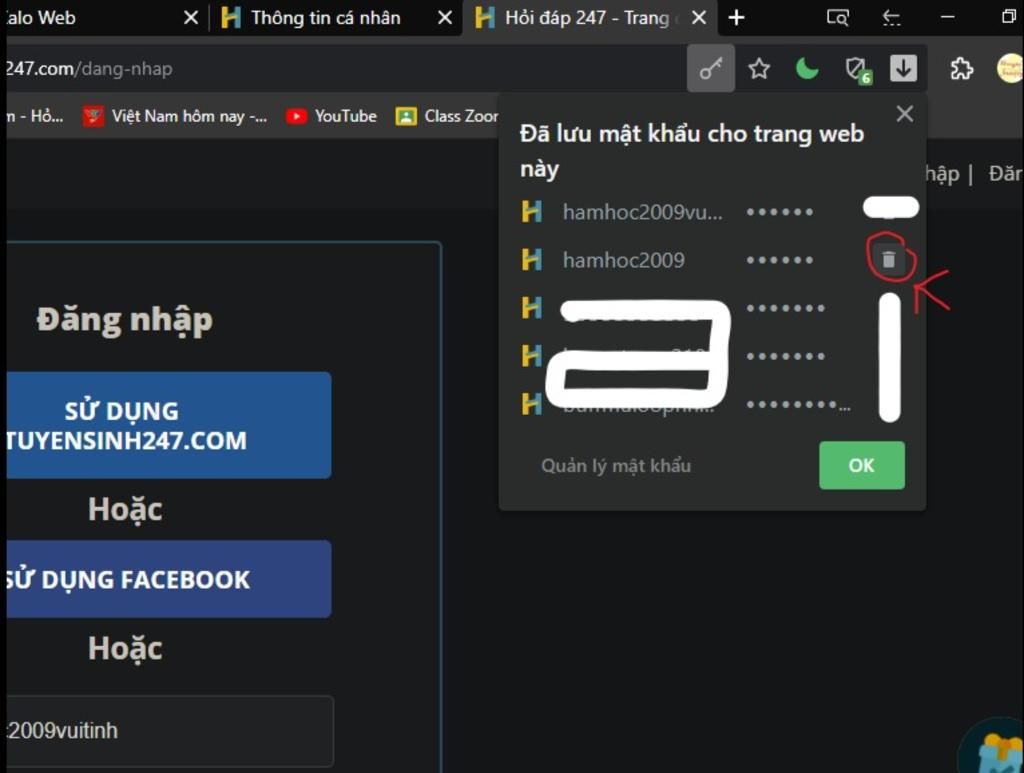This screenshot has height=773, width=1024.
Task: Select the hamhoc2009 saved username
Action: pyautogui.click(x=624, y=260)
